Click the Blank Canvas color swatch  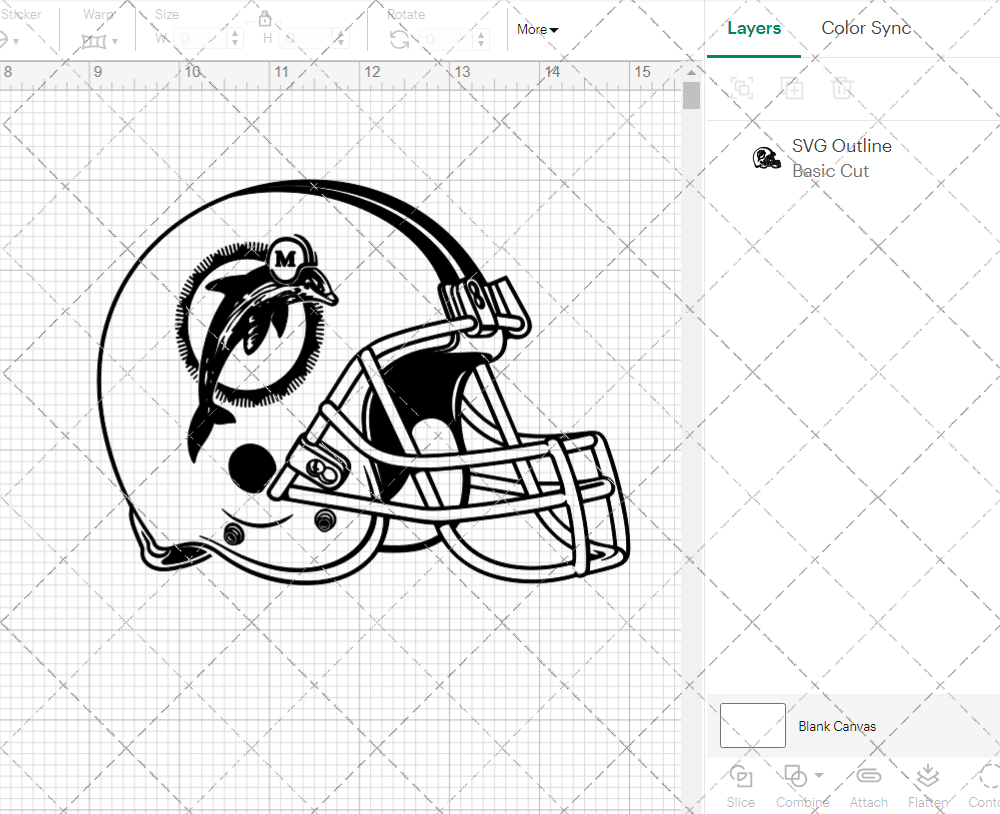click(752, 725)
